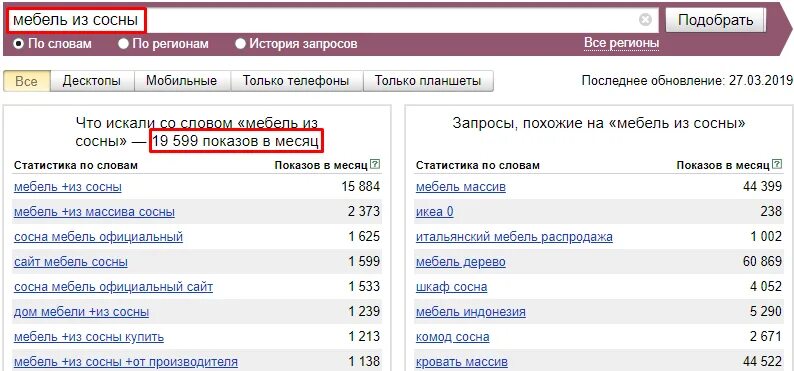Click the value '60 869' impressions
The height and width of the screenshot is (371, 794).
click(762, 262)
